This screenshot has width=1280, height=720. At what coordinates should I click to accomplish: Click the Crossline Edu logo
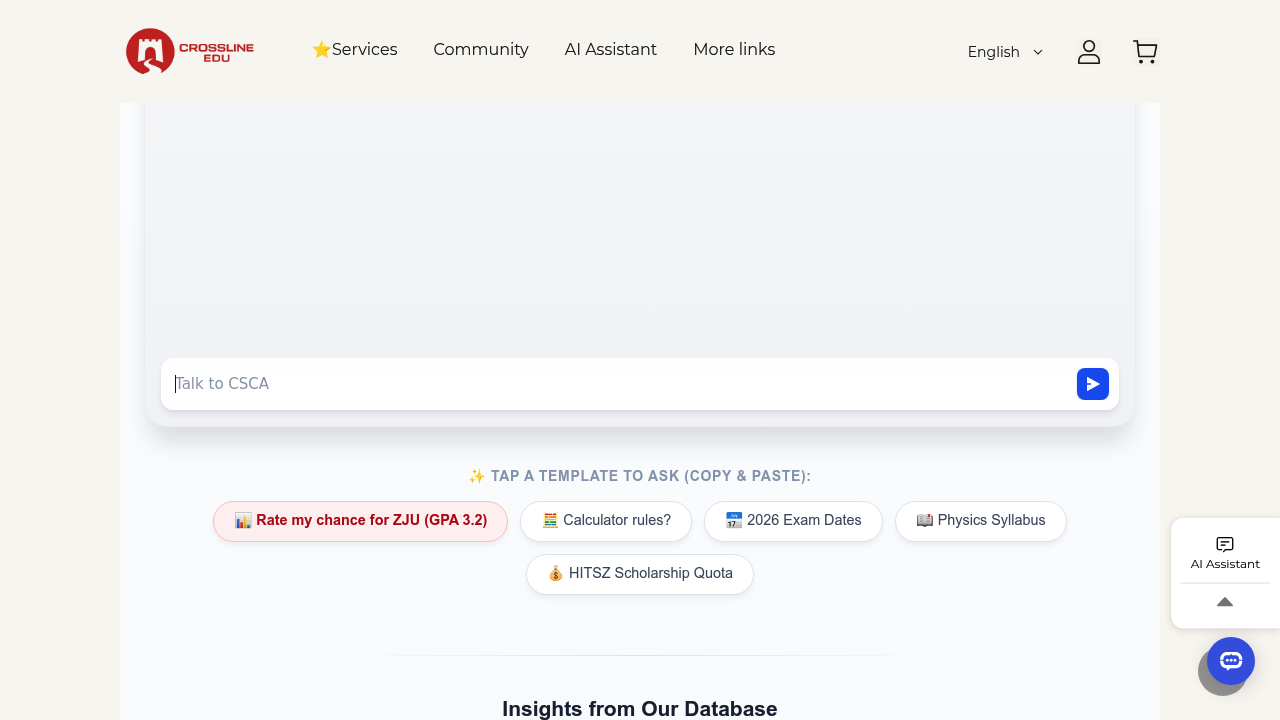click(190, 51)
